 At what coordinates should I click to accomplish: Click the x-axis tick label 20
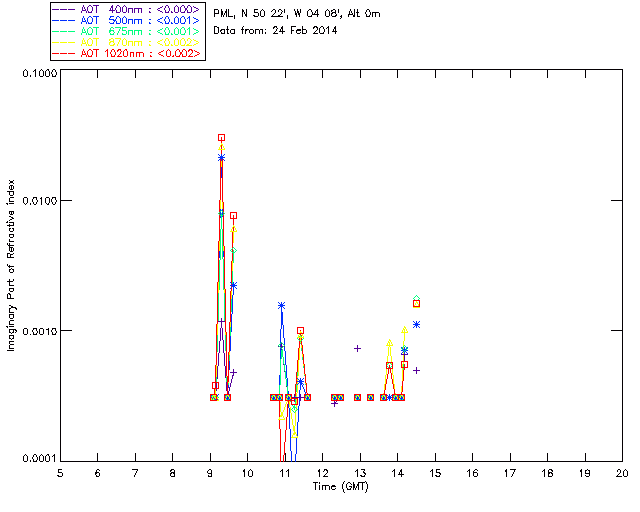pos(622,473)
